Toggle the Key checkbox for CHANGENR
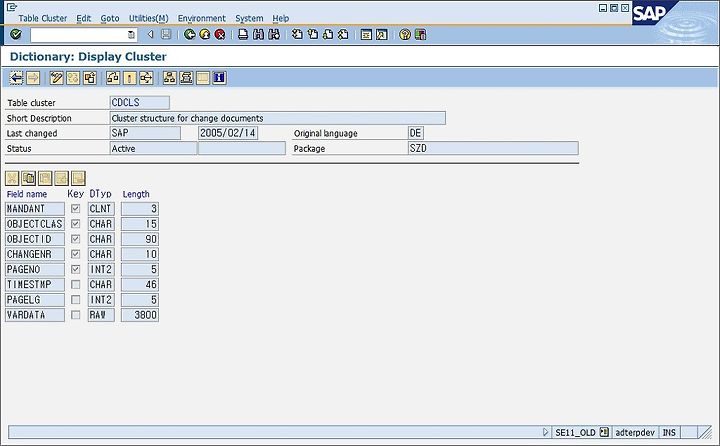The width and height of the screenshot is (720, 446). (75, 254)
